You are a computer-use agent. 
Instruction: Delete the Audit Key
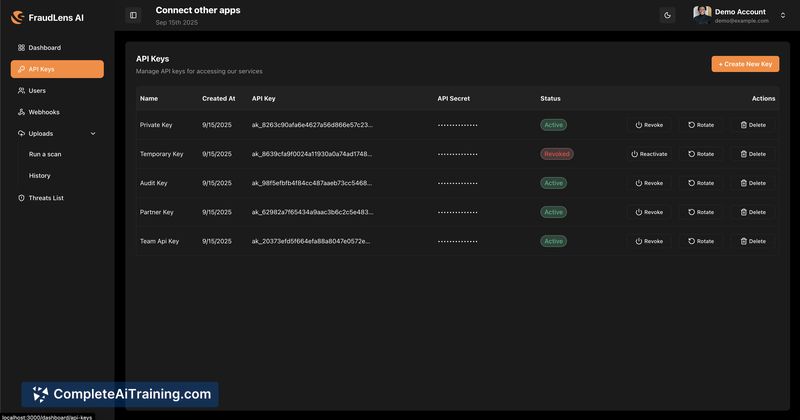point(753,183)
